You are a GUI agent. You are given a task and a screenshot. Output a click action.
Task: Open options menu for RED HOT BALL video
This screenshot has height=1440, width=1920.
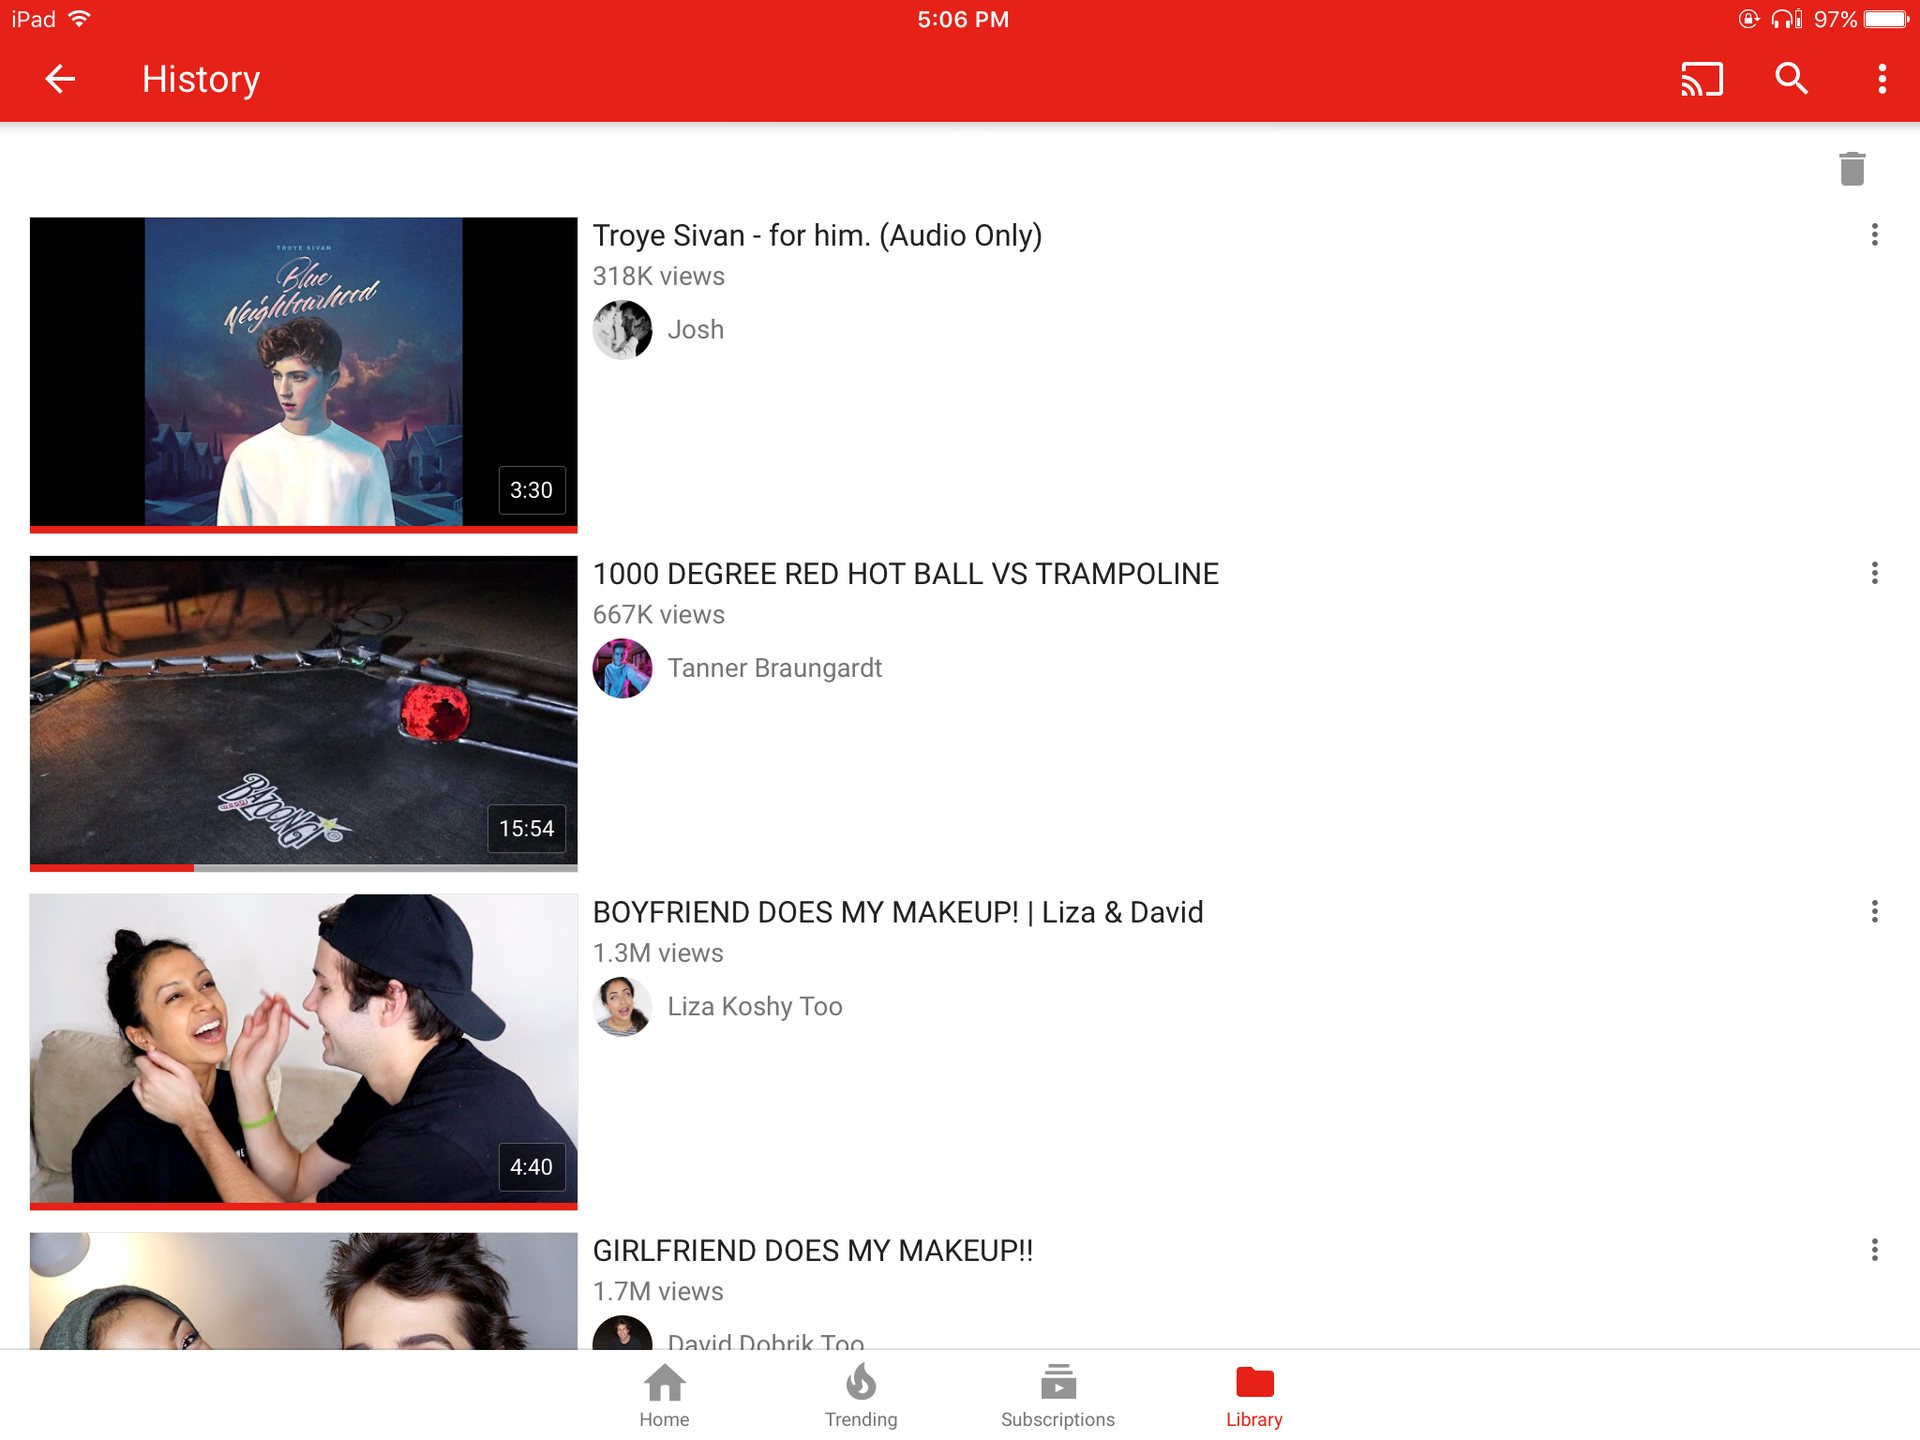coord(1874,573)
